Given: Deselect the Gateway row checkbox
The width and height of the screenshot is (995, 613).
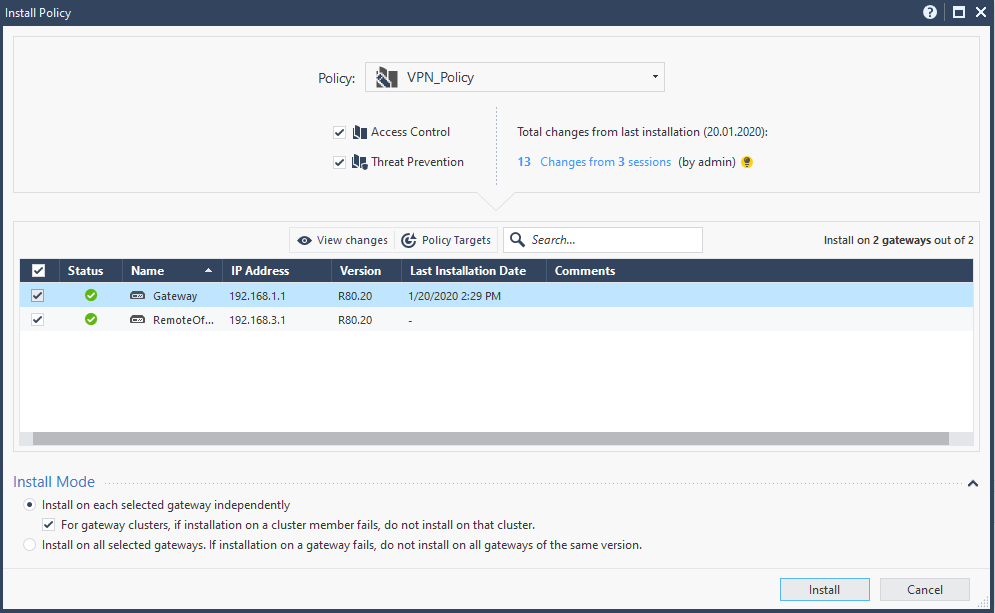Looking at the screenshot, I should pos(38,296).
